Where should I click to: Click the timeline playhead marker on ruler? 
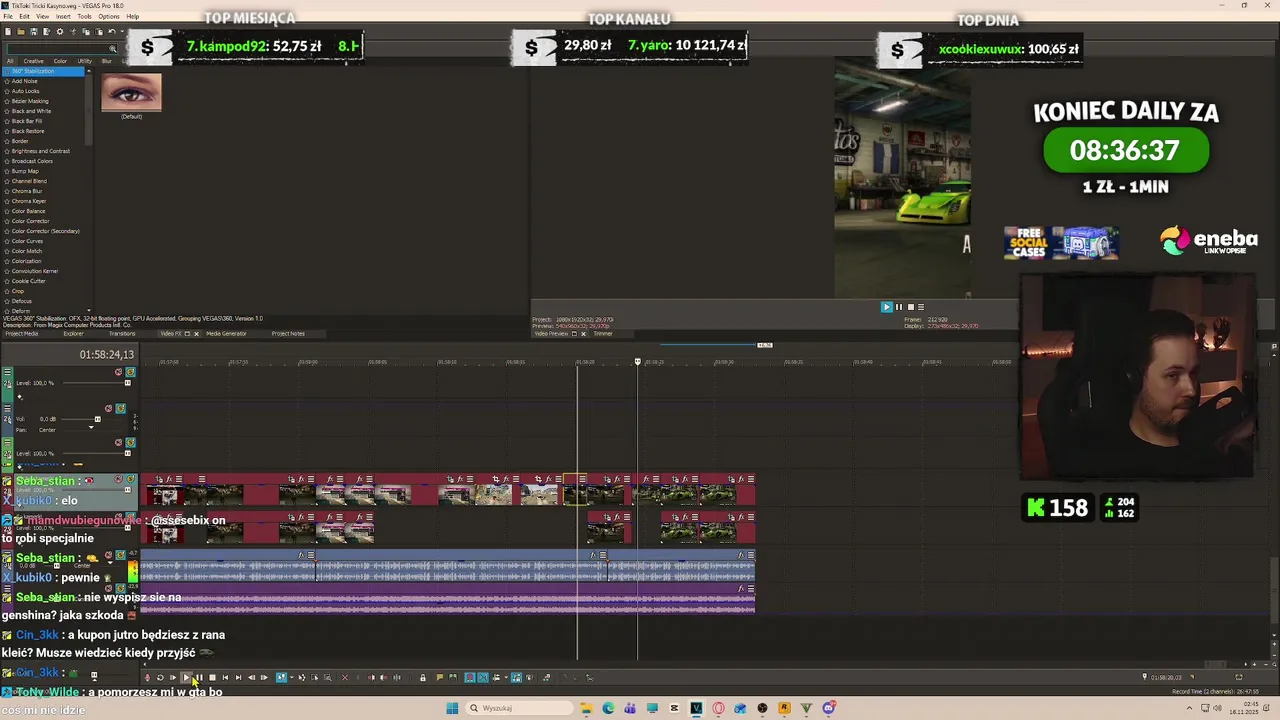click(x=637, y=361)
